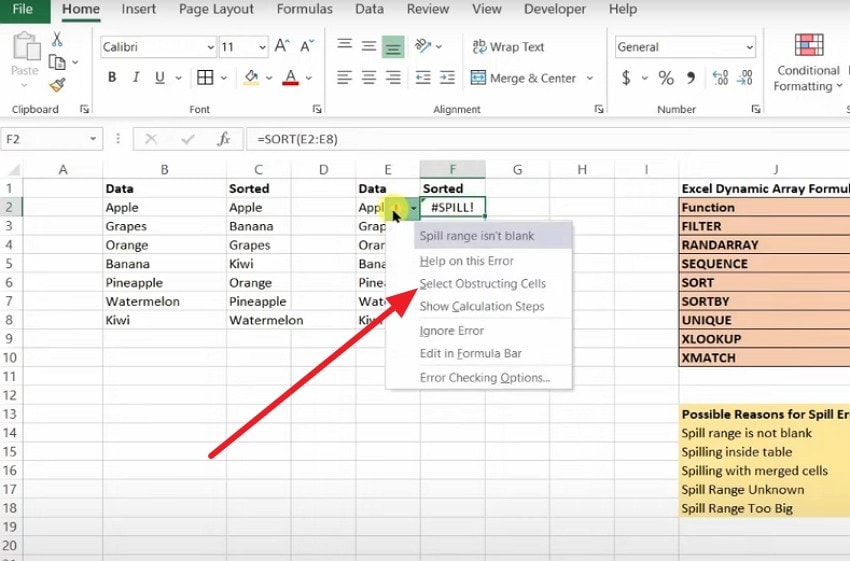Image resolution: width=850 pixels, height=561 pixels.
Task: Click Decrease Decimal icon
Action: pyautogui.click(x=745, y=78)
